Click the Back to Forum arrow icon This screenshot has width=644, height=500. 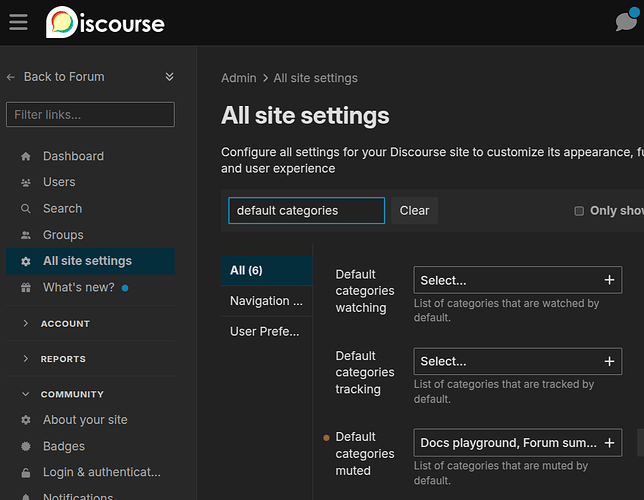(x=11, y=77)
